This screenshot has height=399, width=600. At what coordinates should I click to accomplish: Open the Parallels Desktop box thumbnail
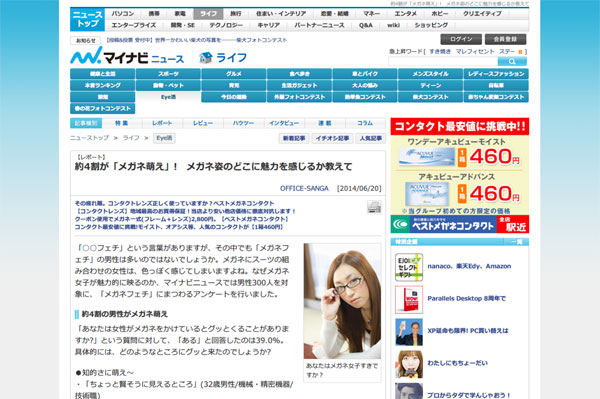pos(409,299)
